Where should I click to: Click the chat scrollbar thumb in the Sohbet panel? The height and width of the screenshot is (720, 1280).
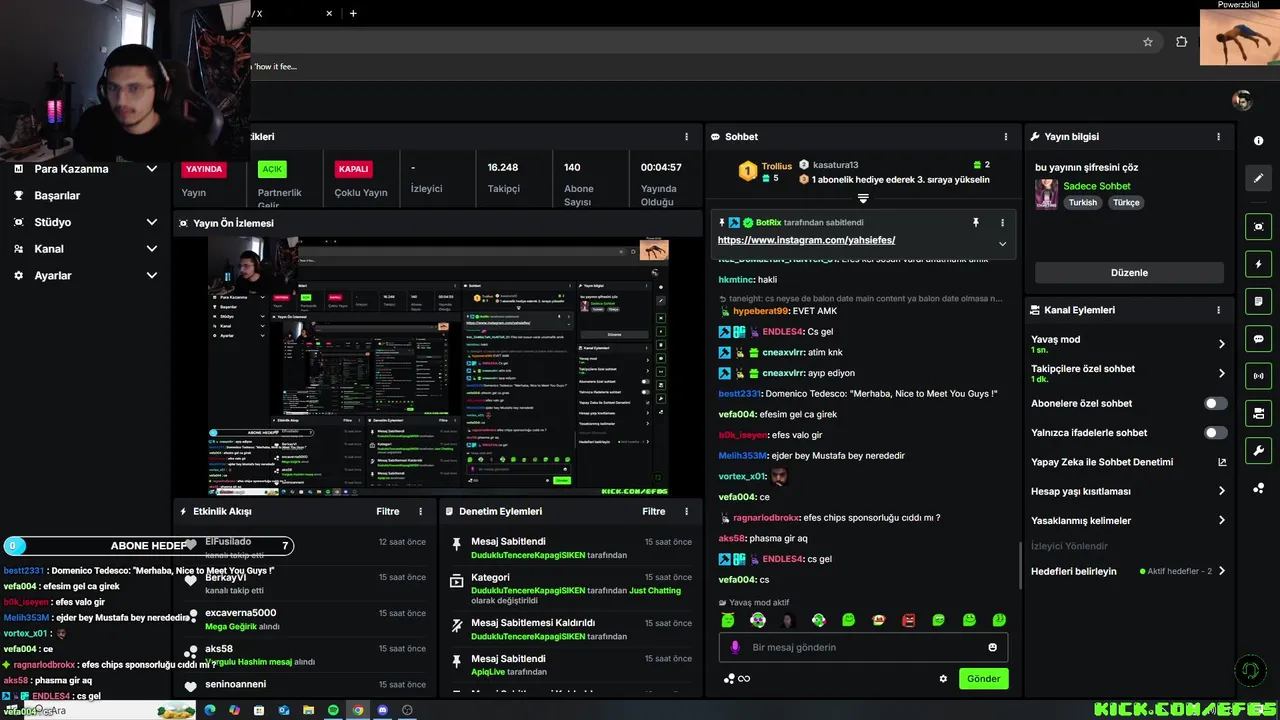click(1020, 564)
